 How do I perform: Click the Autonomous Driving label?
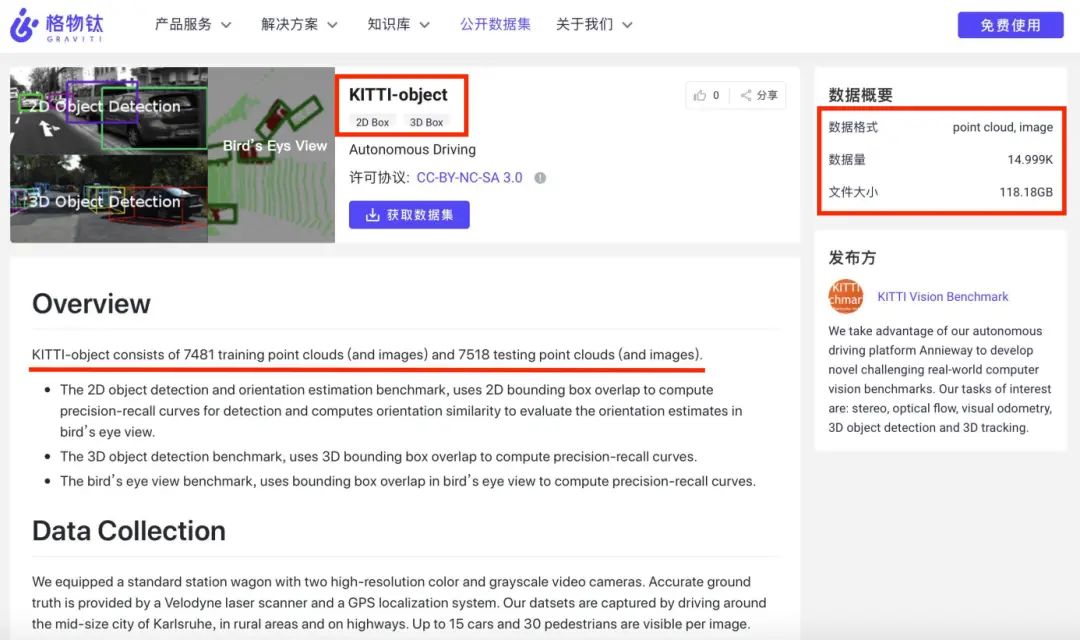click(x=412, y=149)
